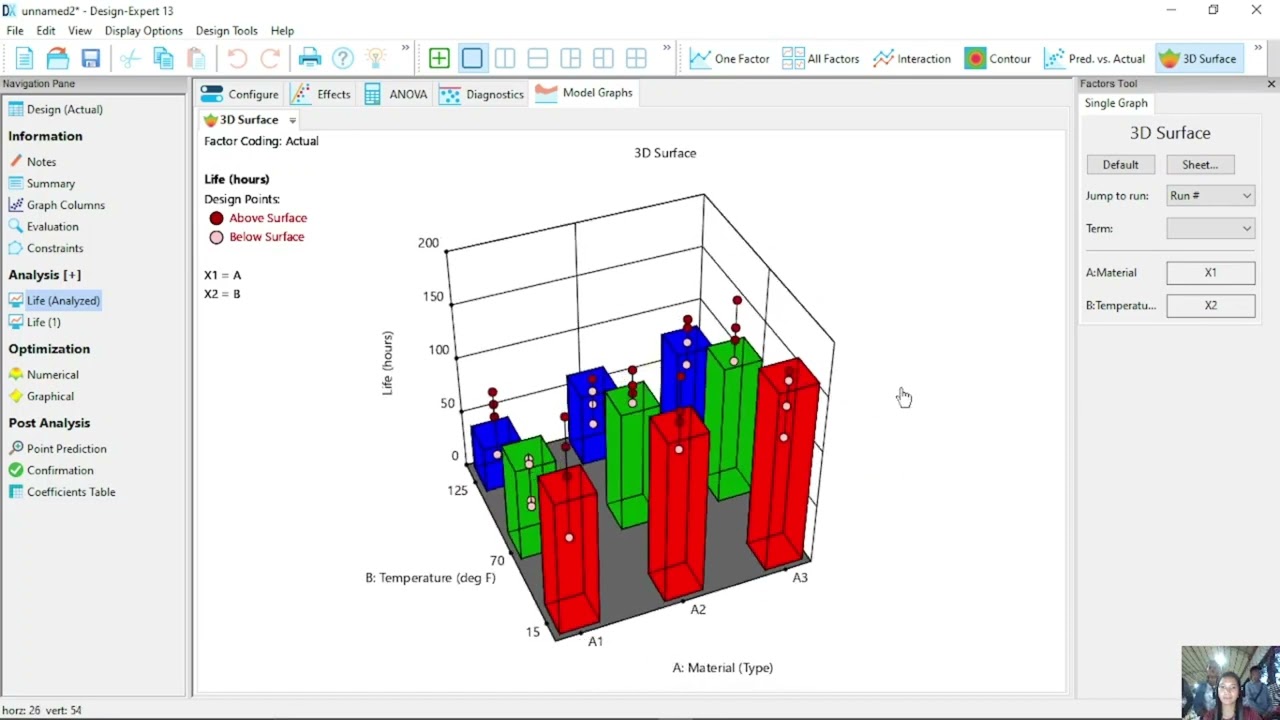
Task: Select the two horizontal panes layout
Action: pos(538,58)
